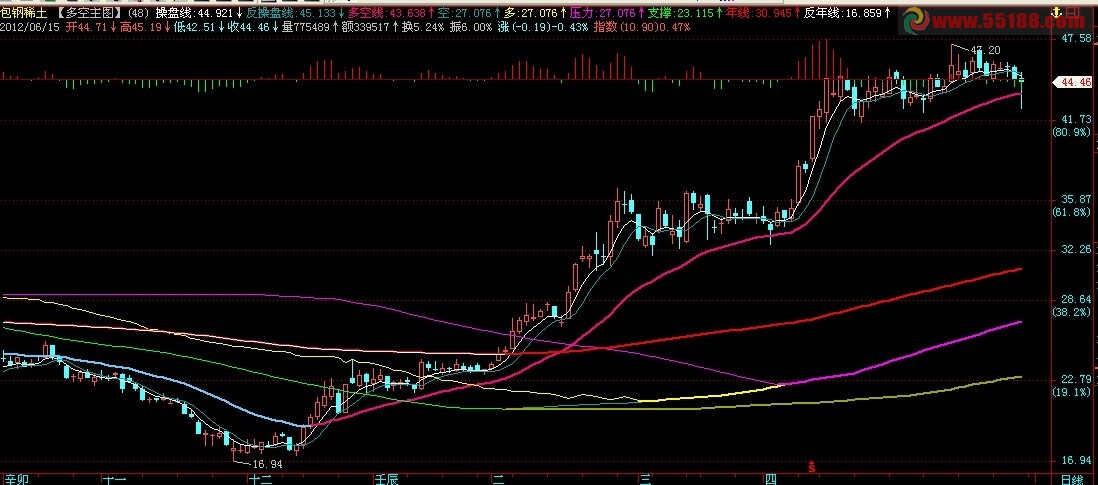Click the amplitude value 振6.00%
Screen dimensions: 1098x485
471,27
